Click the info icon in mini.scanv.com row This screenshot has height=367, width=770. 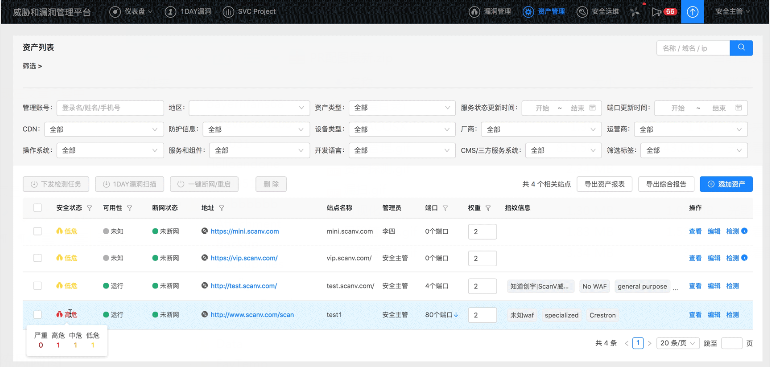click(x=744, y=230)
